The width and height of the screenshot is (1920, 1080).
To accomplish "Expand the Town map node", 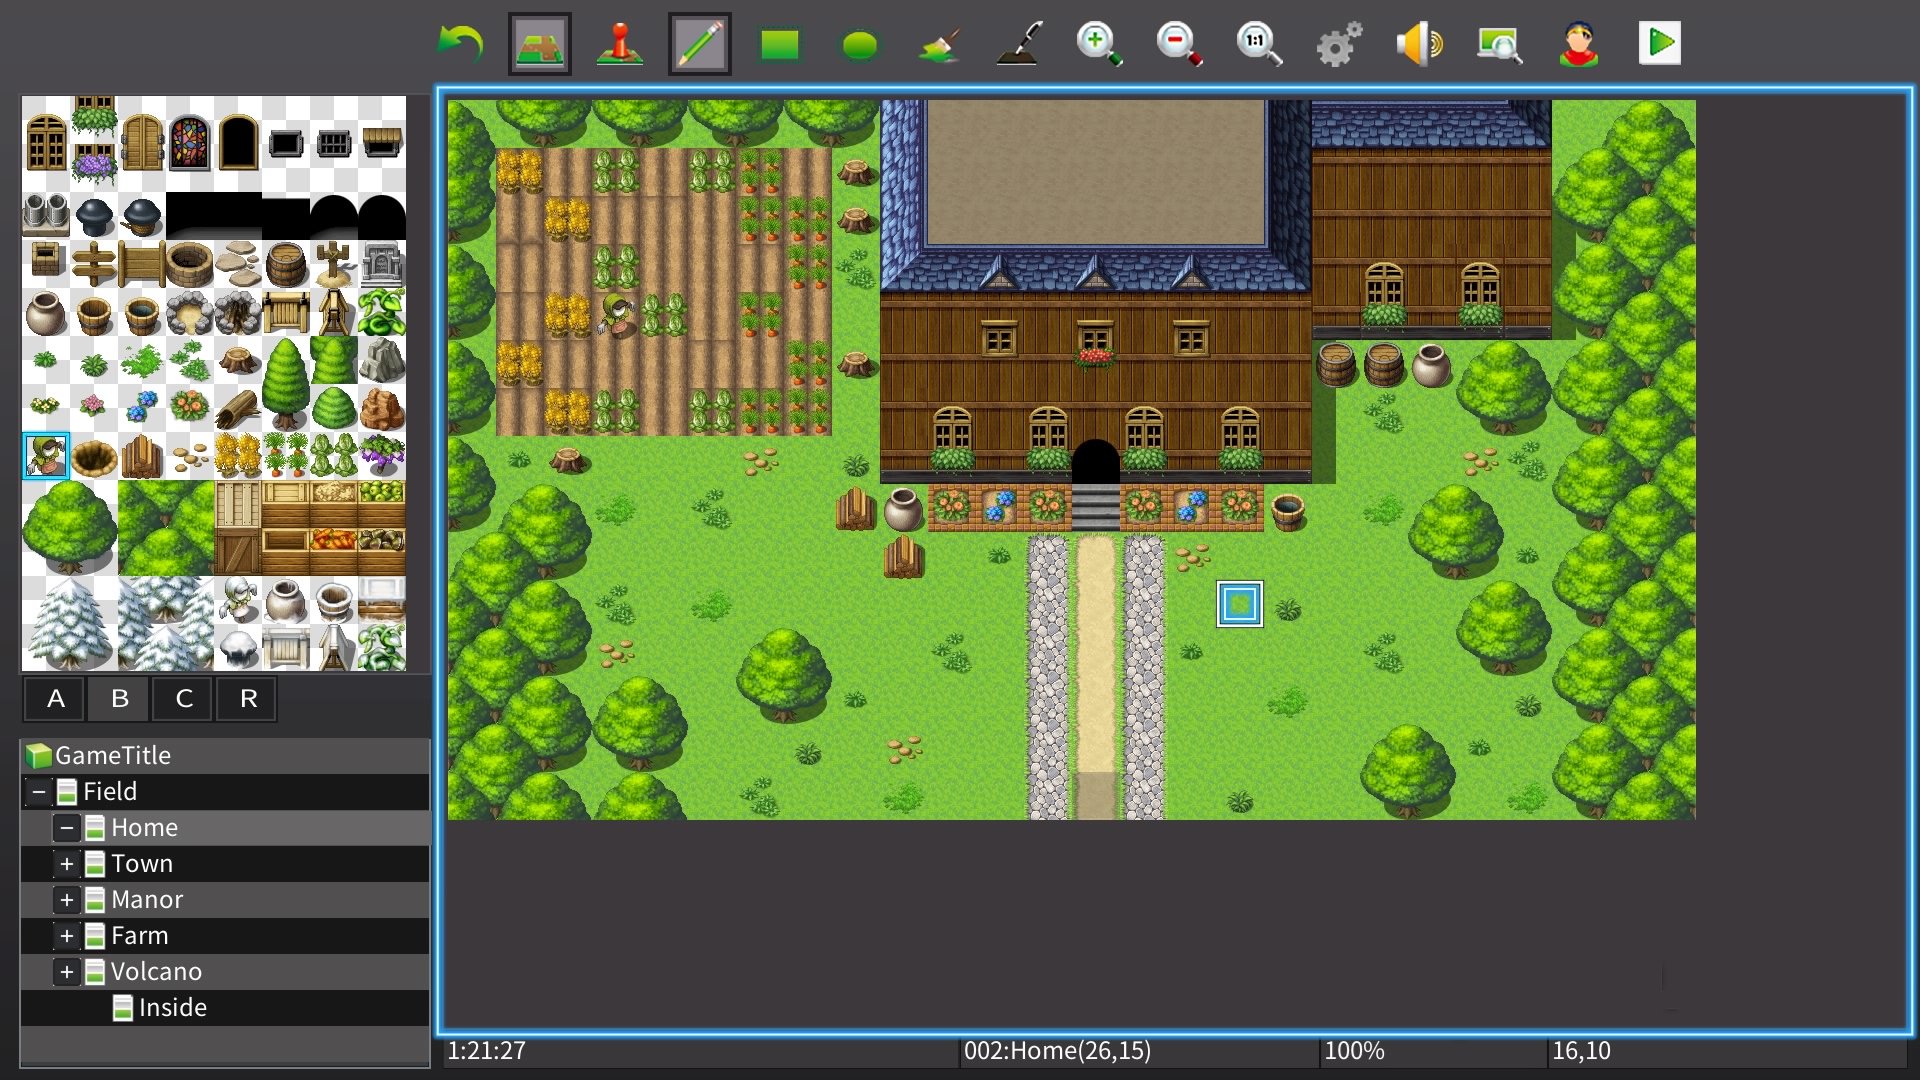I will (x=67, y=863).
